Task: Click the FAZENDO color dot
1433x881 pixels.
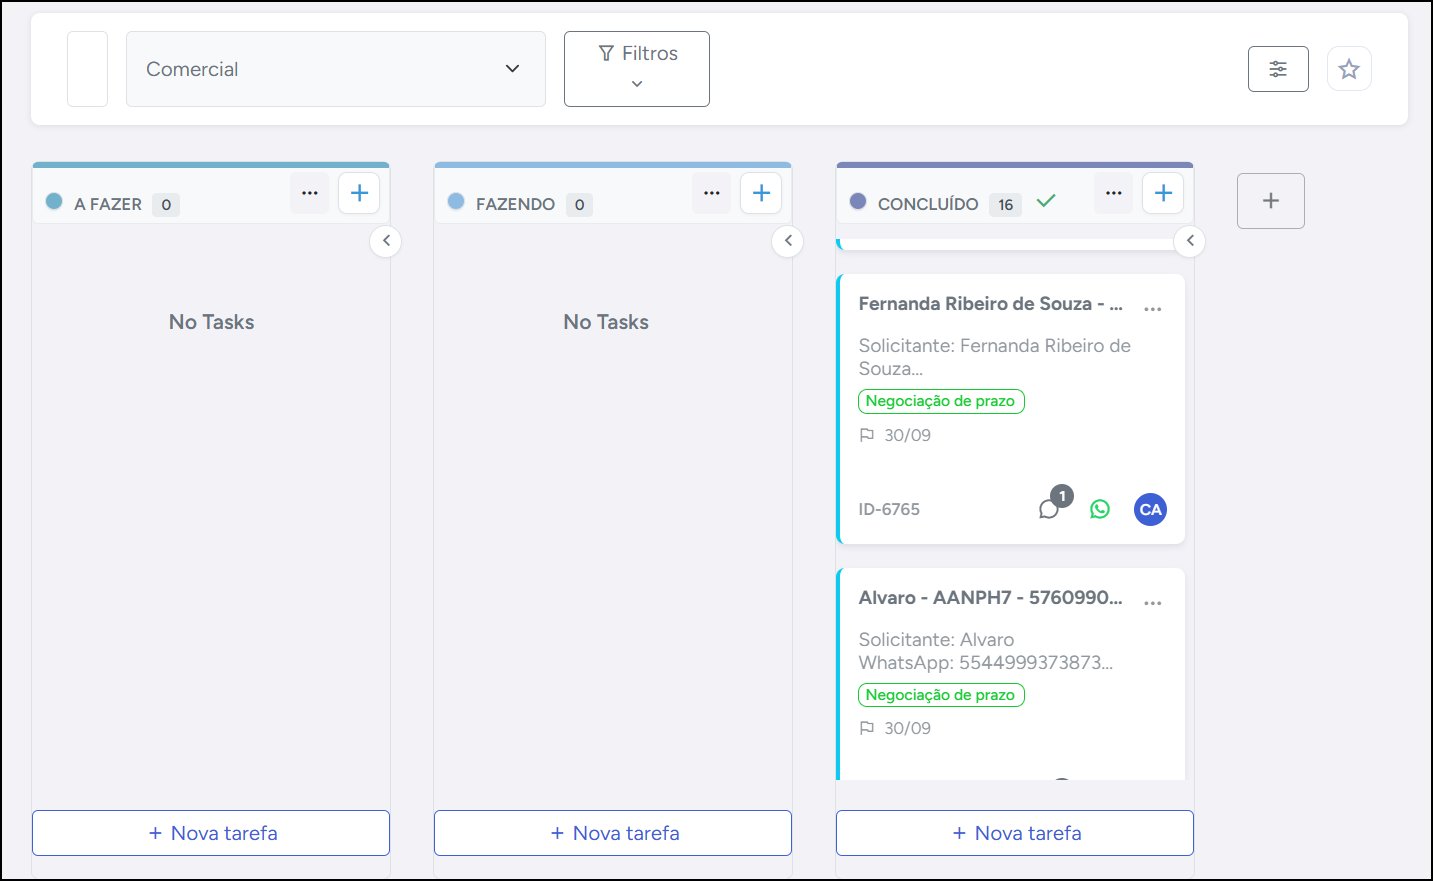Action: pyautogui.click(x=456, y=201)
